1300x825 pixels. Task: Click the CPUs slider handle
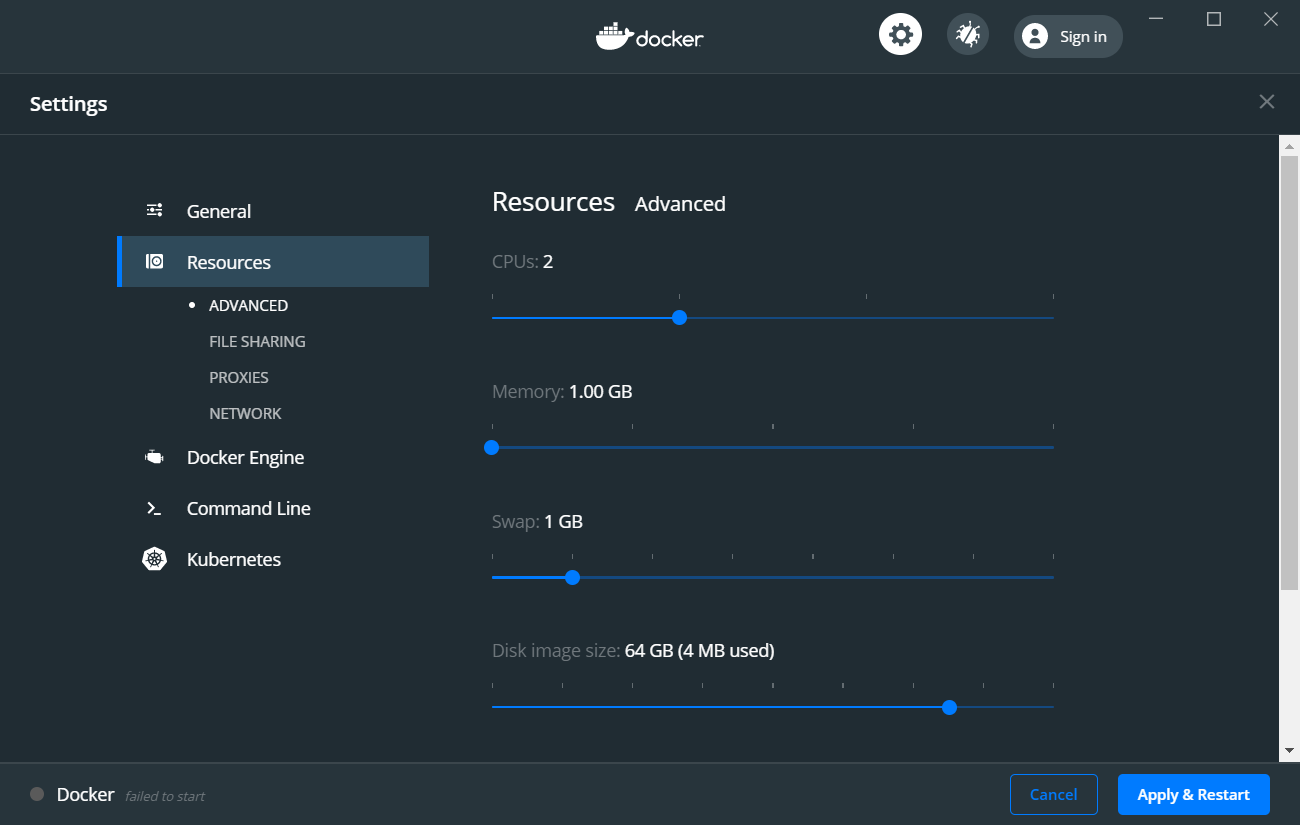point(680,317)
